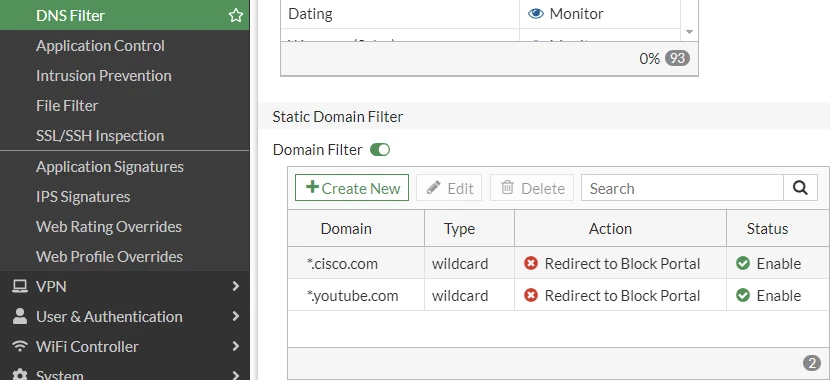Select the *.cisco.com domain row
830x380 pixels.
559,264
